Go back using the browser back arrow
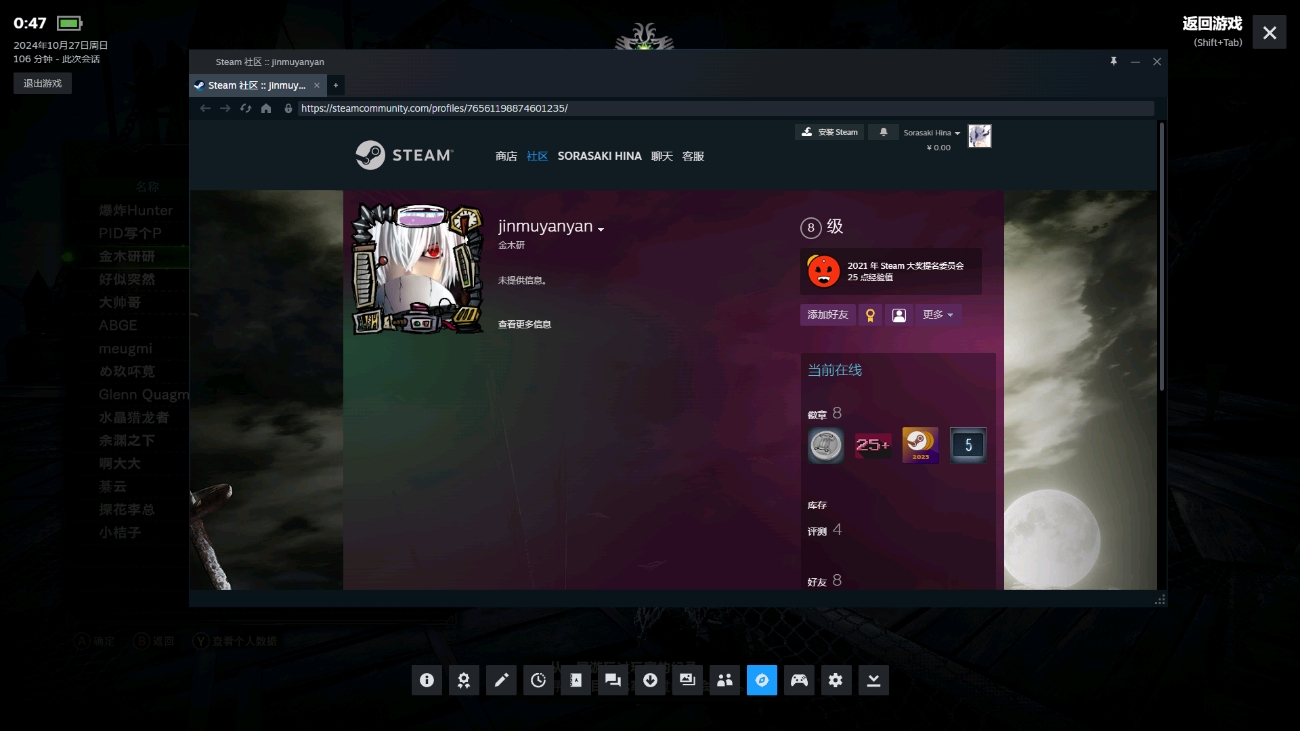This screenshot has height=731, width=1300. [x=205, y=108]
